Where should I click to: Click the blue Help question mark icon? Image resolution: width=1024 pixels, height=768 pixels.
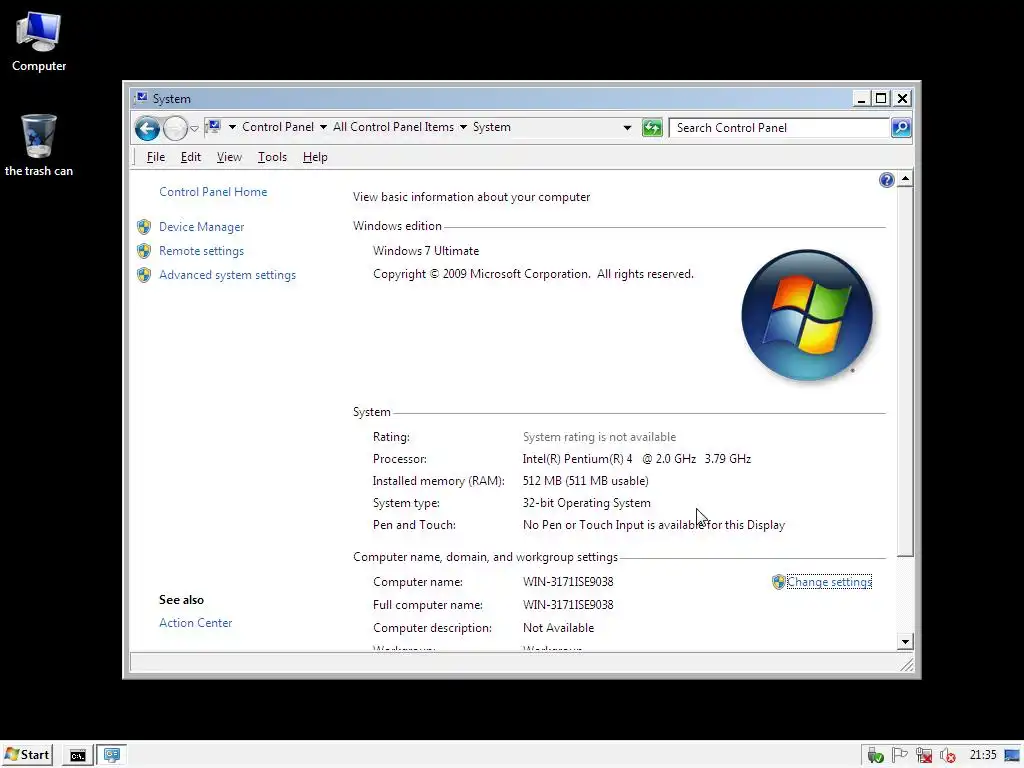(x=886, y=180)
